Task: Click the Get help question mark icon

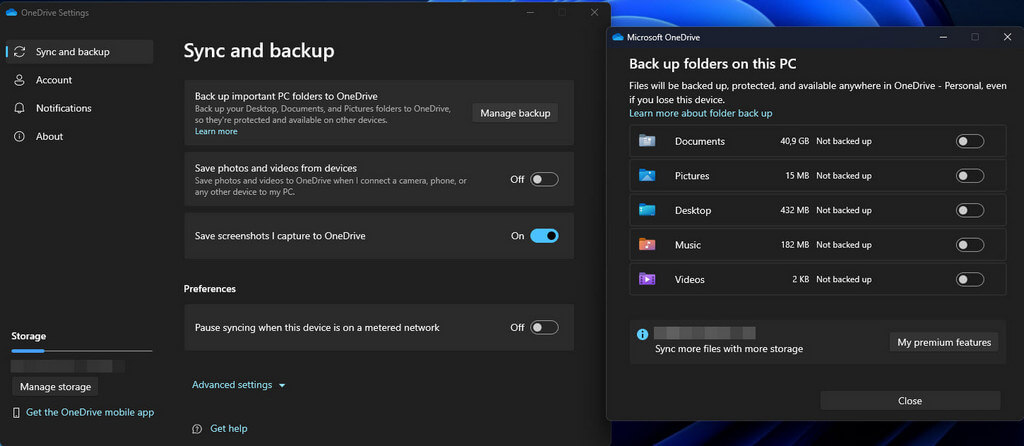Action: [x=197, y=429]
